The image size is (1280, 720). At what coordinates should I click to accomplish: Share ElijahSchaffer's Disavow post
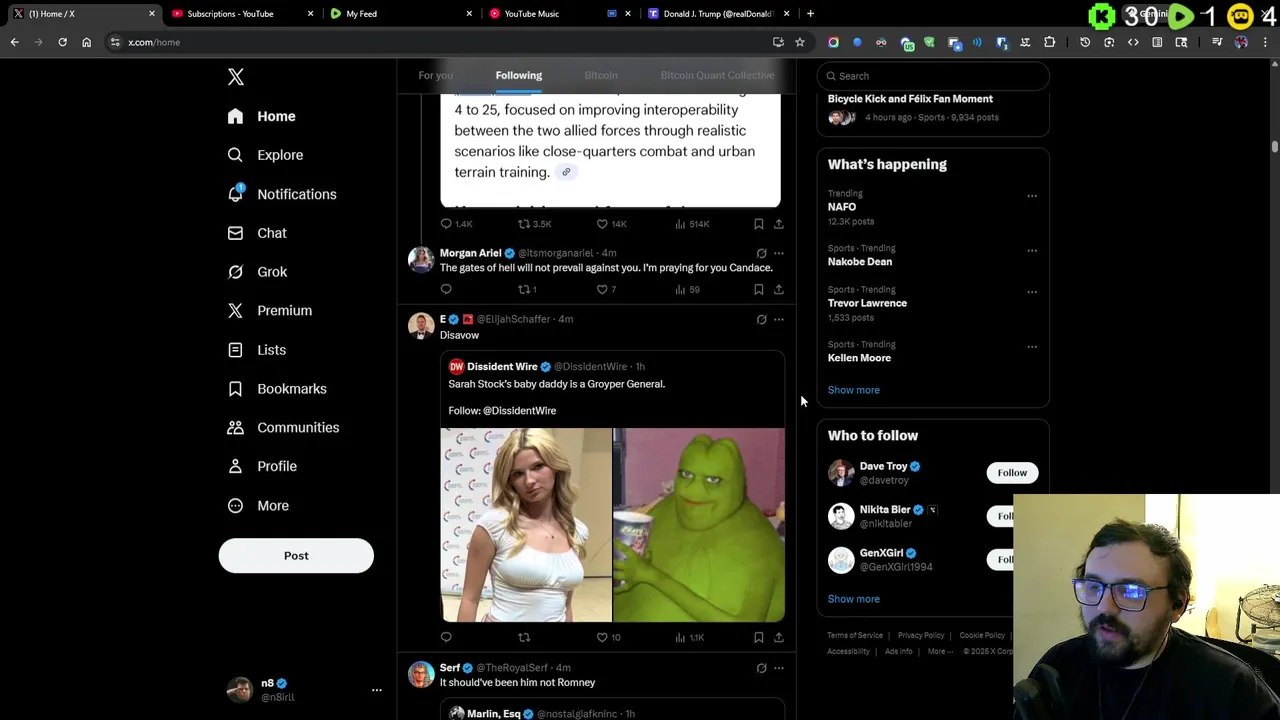click(778, 637)
